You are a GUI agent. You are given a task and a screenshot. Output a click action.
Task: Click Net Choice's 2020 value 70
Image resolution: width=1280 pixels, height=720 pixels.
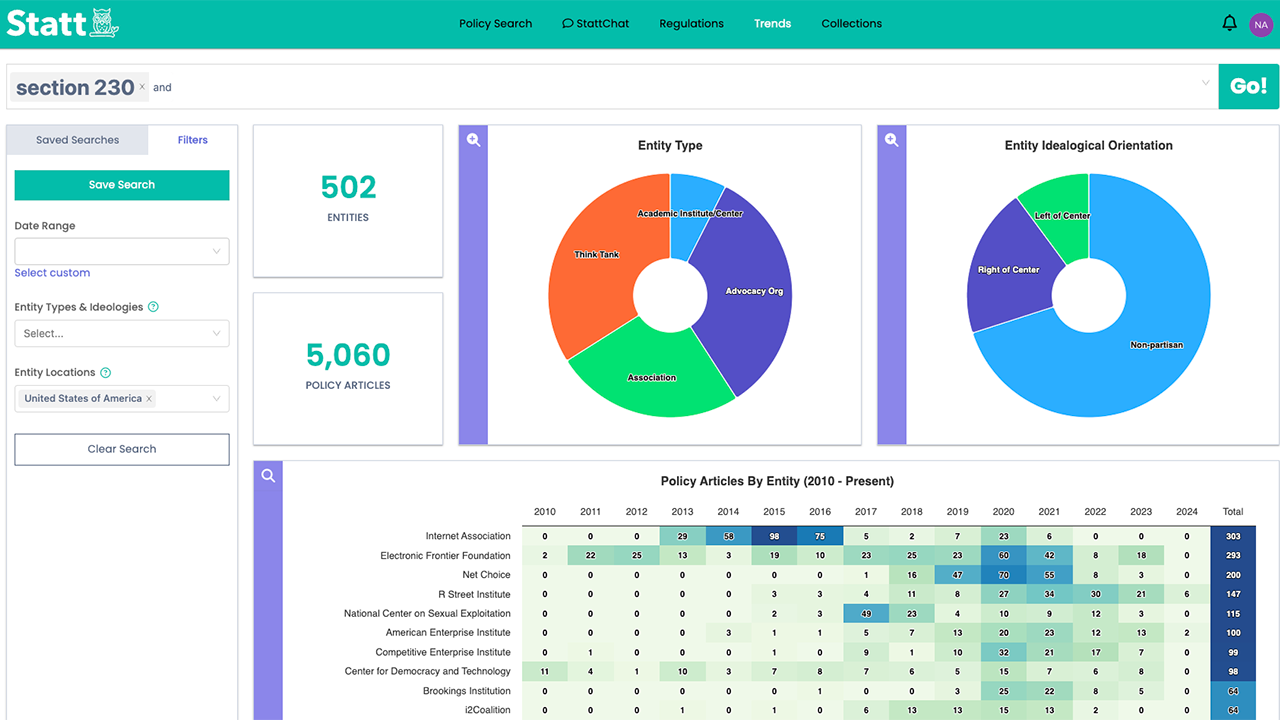(1004, 575)
